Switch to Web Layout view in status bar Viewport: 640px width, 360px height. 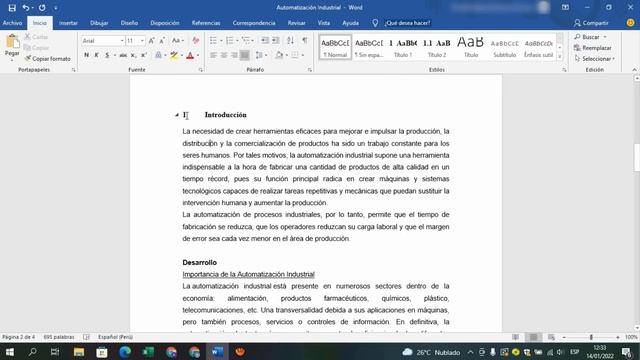[x=551, y=337]
